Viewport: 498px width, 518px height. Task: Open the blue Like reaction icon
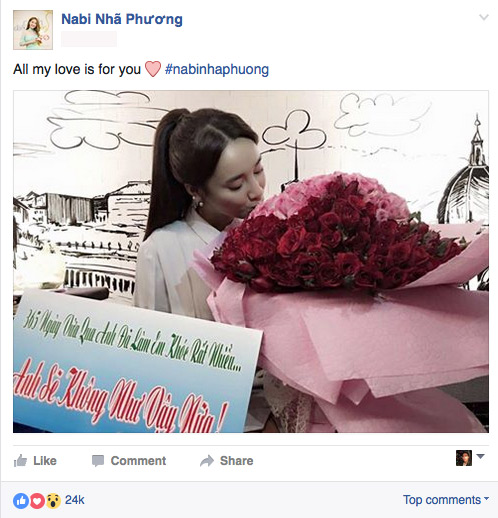(21, 501)
